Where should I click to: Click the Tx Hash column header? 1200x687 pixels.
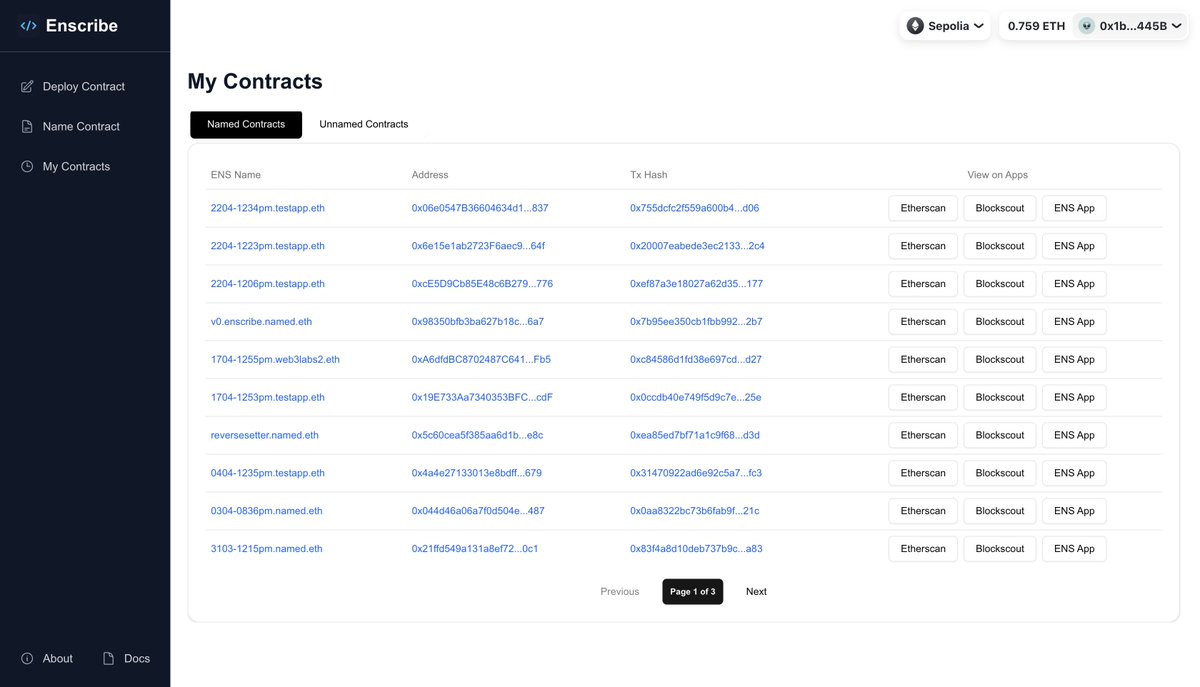pos(649,175)
